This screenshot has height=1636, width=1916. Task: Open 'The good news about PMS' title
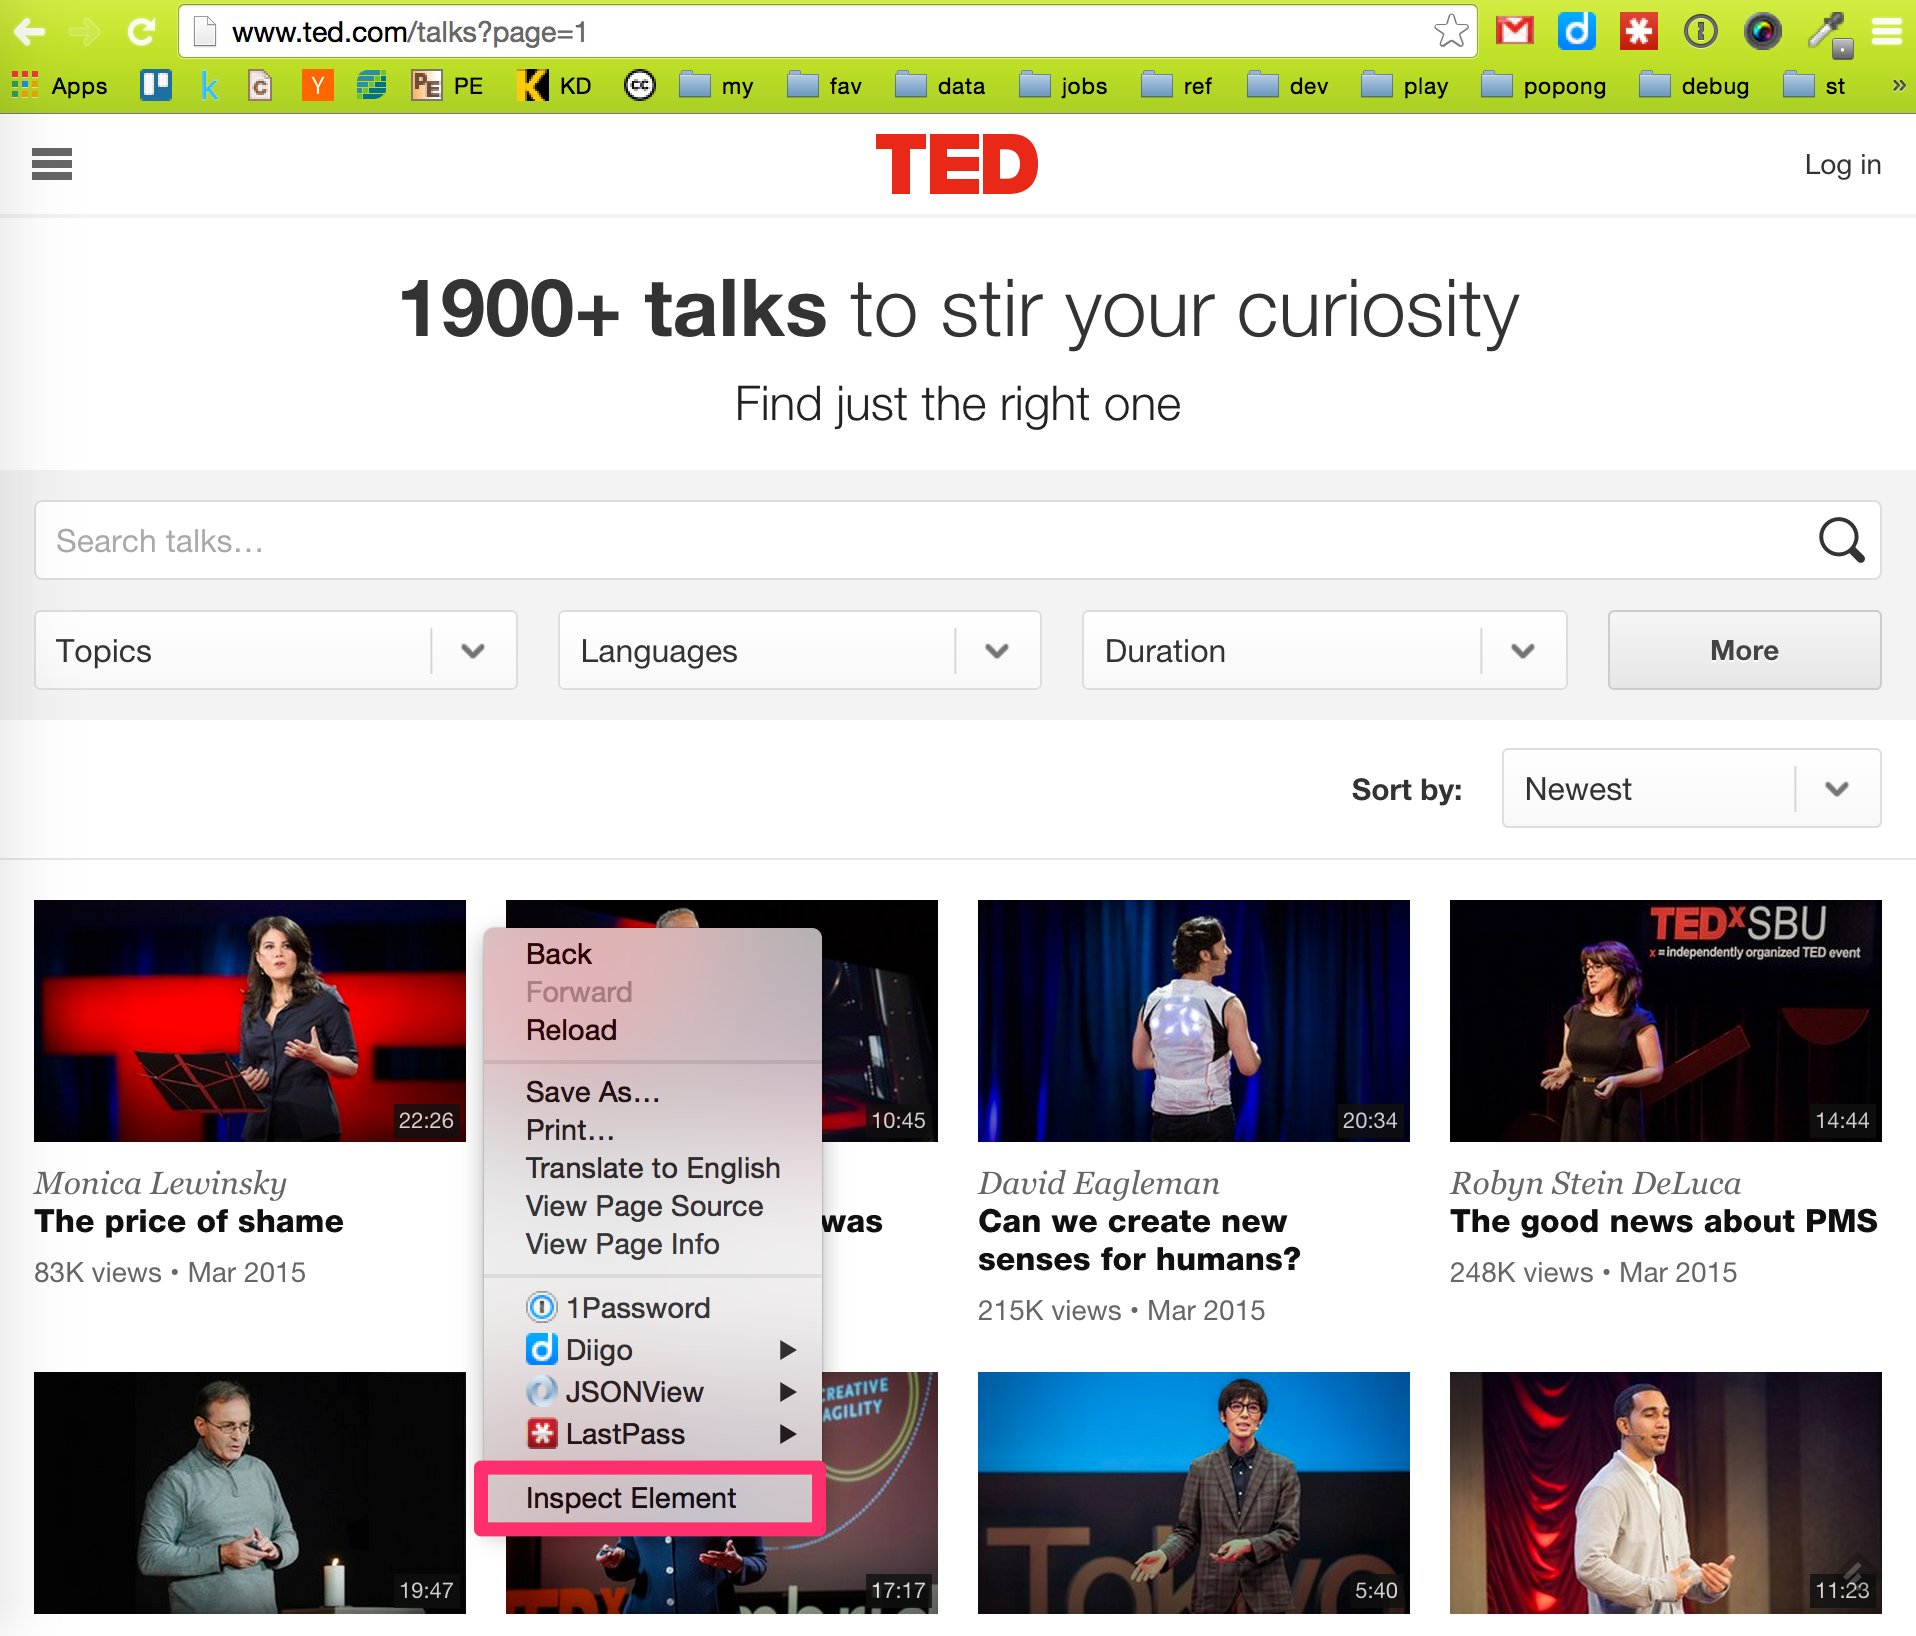[1664, 1221]
